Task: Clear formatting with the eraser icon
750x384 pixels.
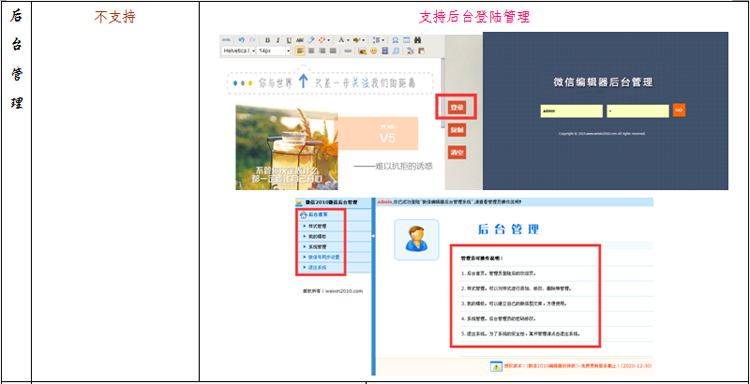Action: 311,40
